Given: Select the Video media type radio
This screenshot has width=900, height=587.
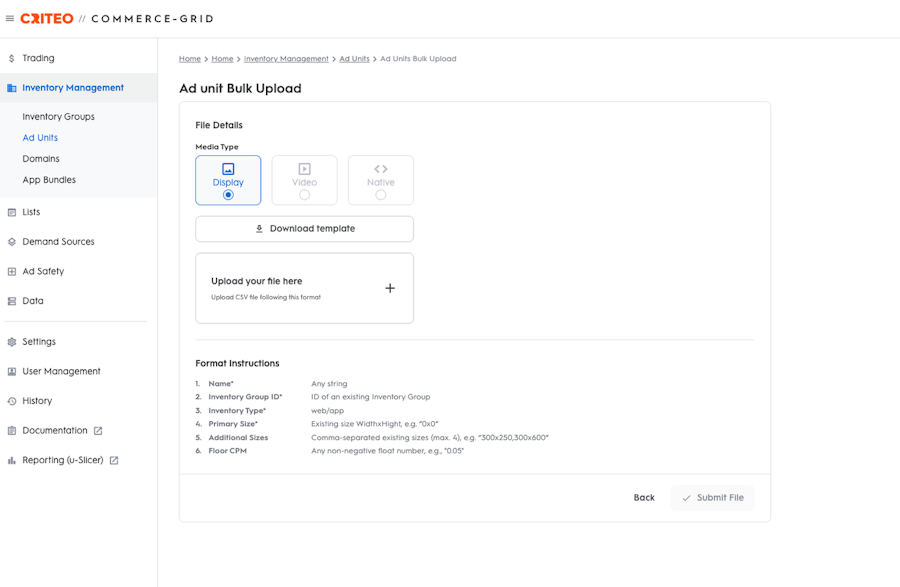Looking at the screenshot, I should 304,195.
